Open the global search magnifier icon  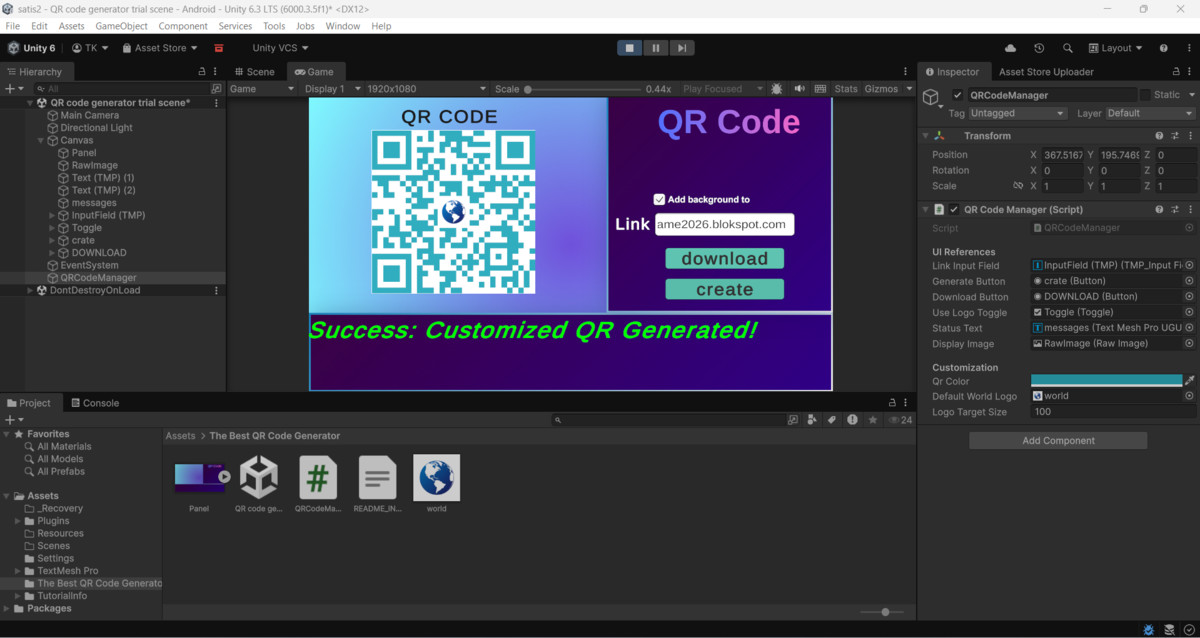(x=1067, y=48)
